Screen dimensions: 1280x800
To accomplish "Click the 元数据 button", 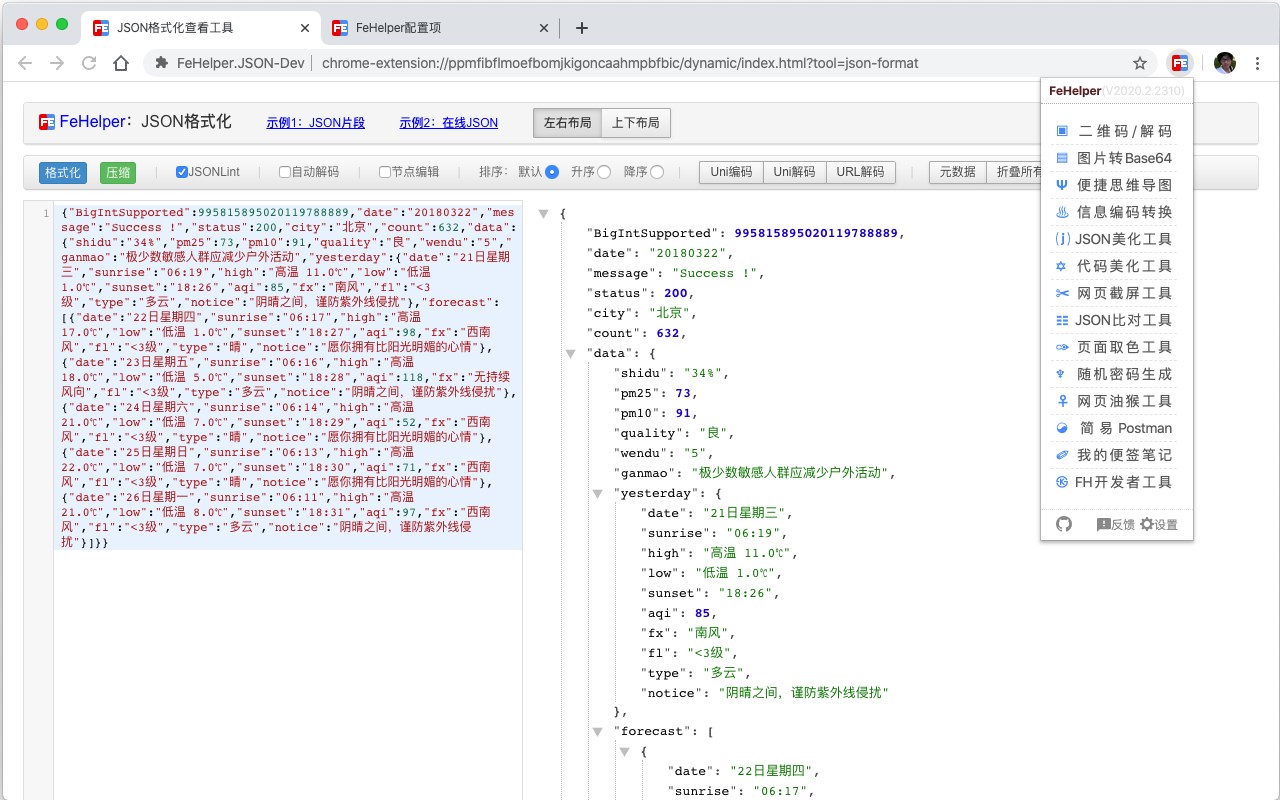I will point(958,172).
